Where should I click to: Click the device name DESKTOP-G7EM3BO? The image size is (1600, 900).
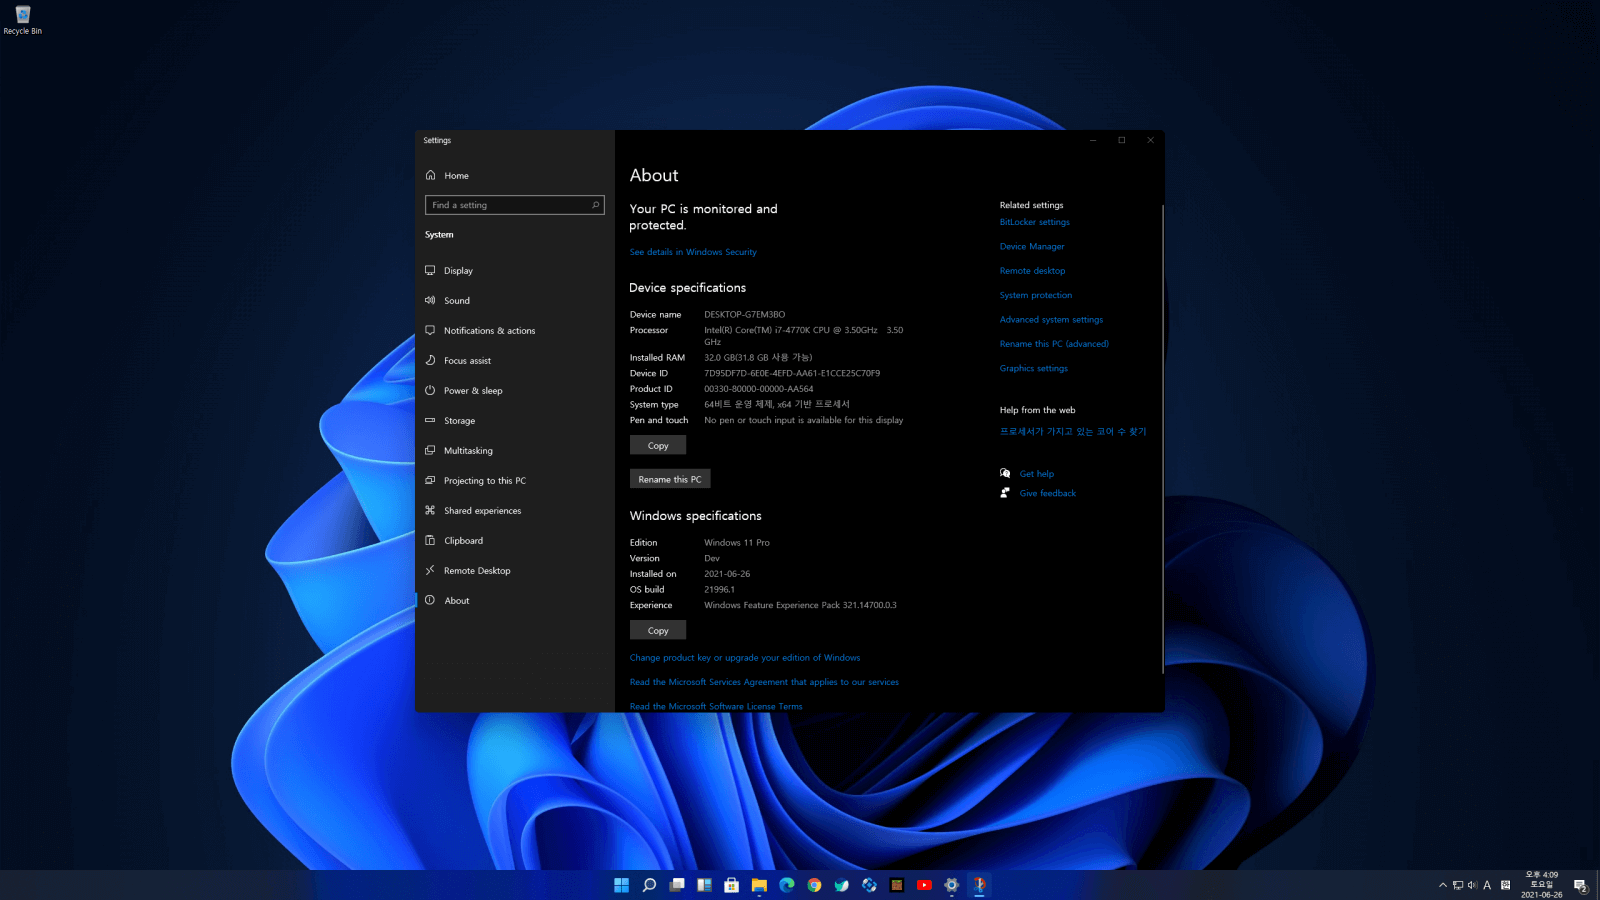pyautogui.click(x=745, y=314)
